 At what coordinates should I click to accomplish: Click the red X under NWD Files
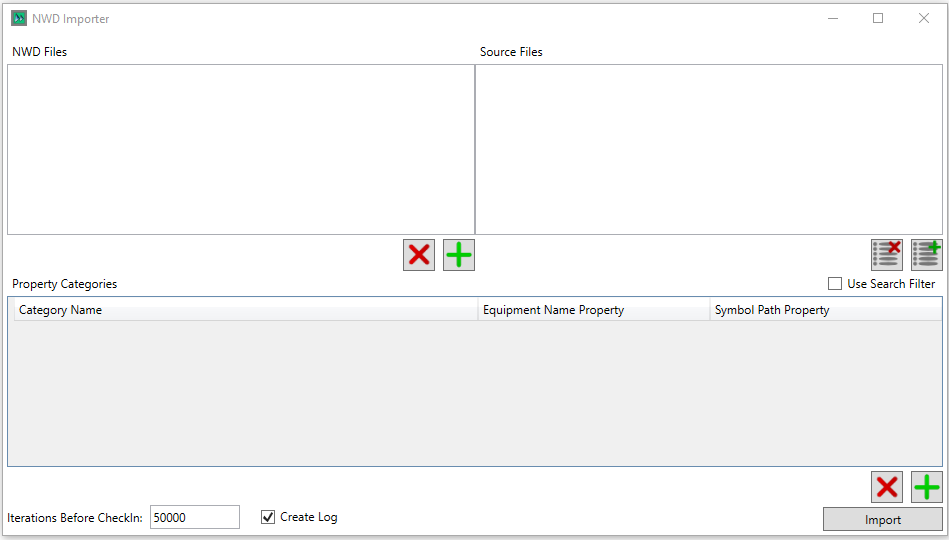tap(419, 255)
